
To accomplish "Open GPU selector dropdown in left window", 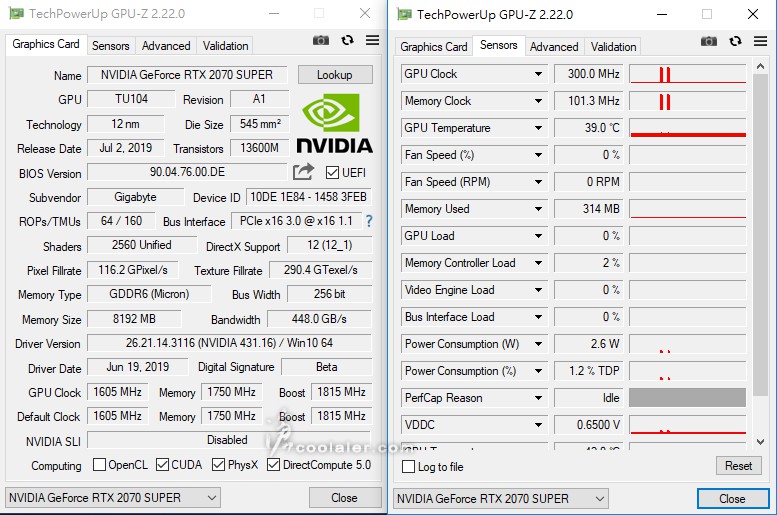I will (113, 498).
